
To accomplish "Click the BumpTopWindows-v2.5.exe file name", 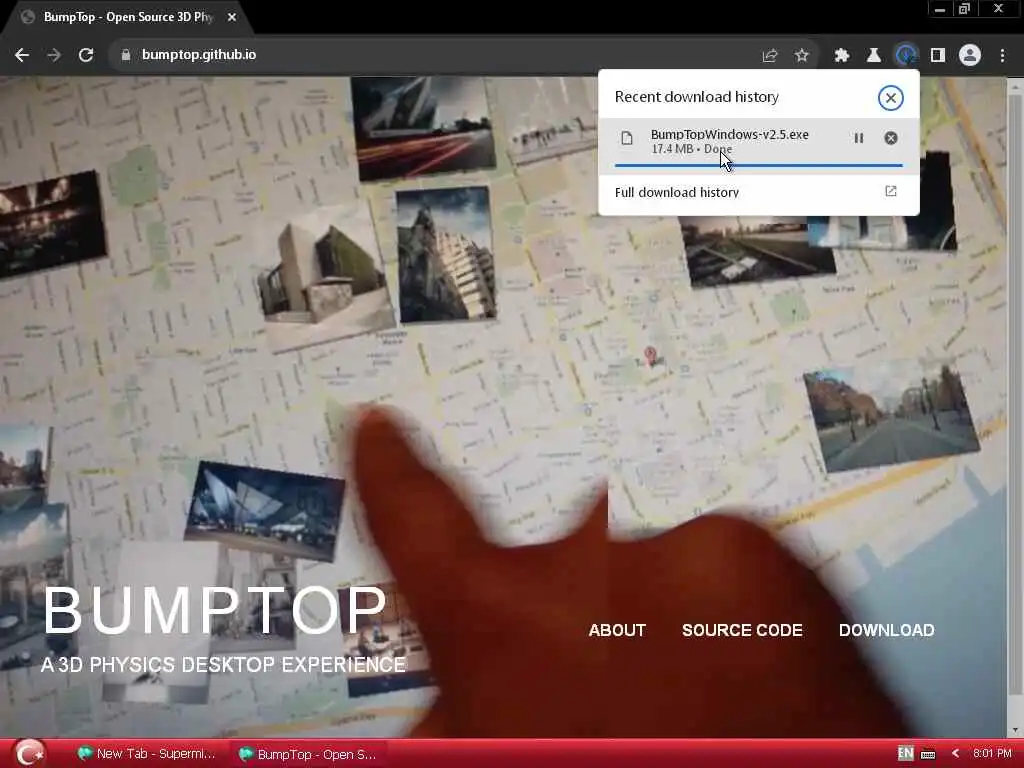I will tap(729, 134).
